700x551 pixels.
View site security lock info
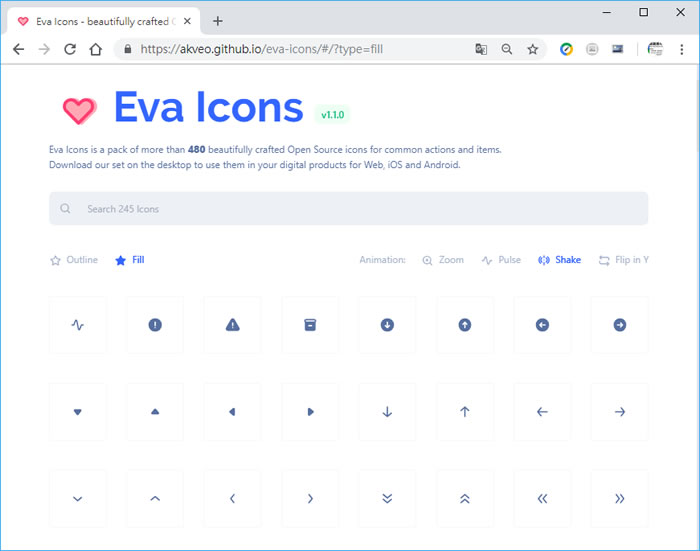click(128, 49)
